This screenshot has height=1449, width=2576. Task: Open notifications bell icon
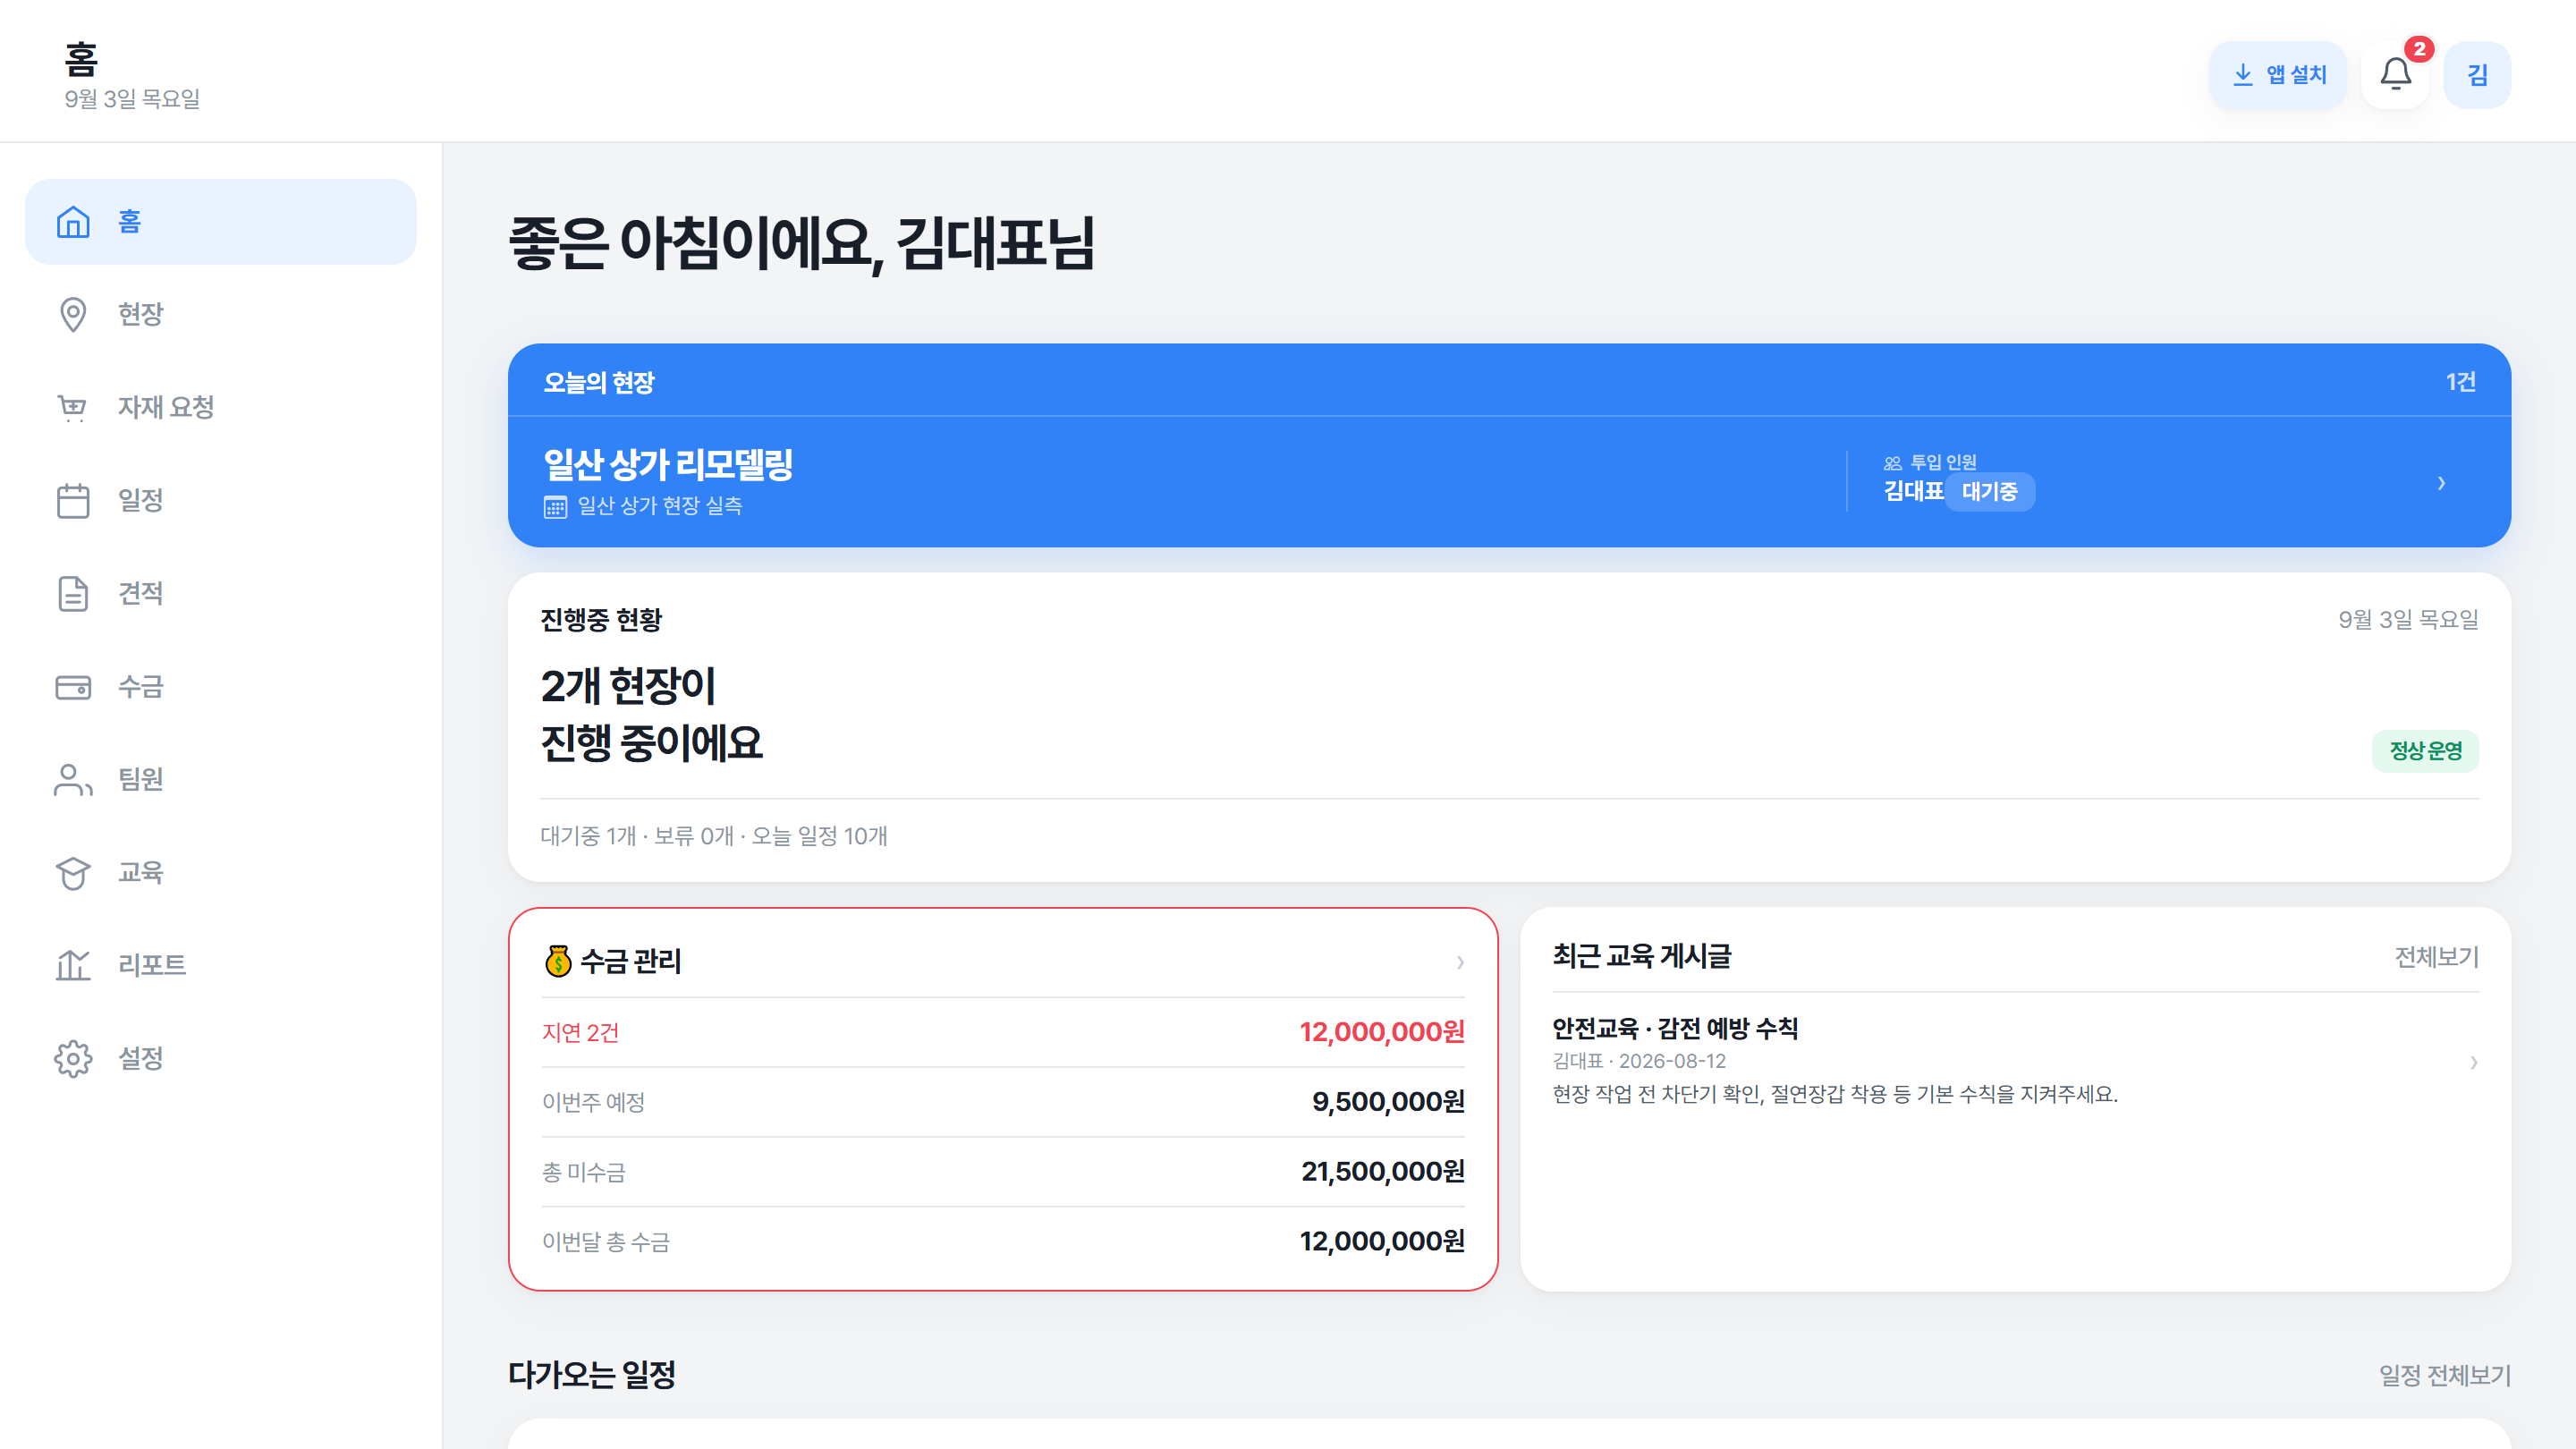click(x=2395, y=74)
